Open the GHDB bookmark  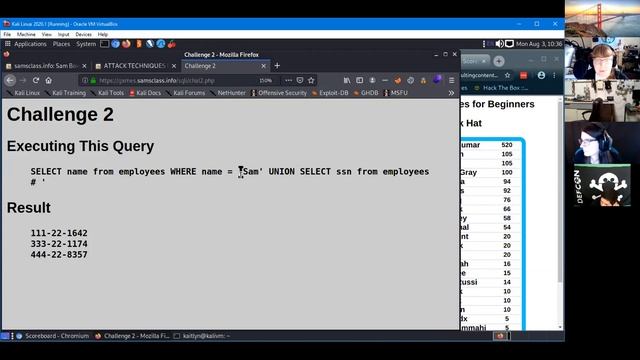pos(366,93)
